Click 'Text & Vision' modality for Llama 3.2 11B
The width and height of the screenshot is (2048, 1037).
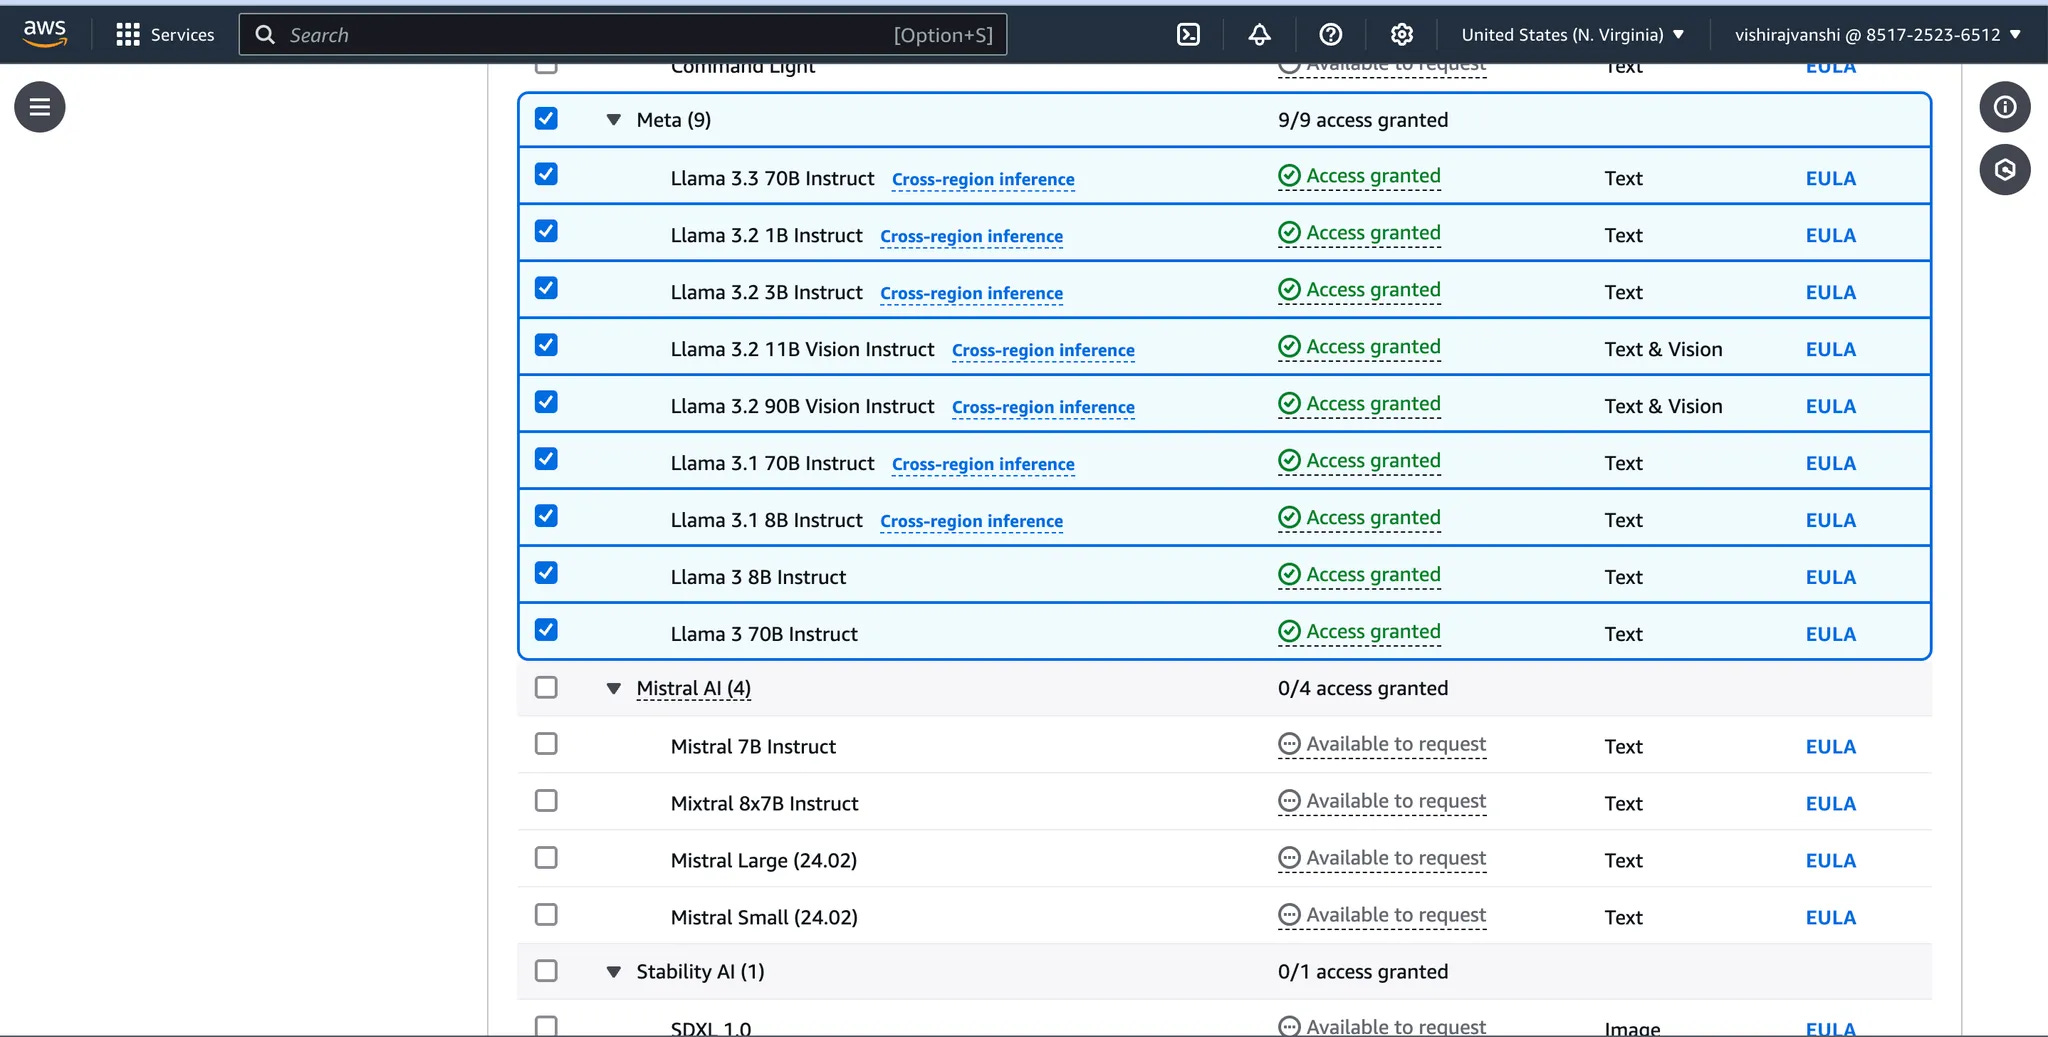point(1663,350)
